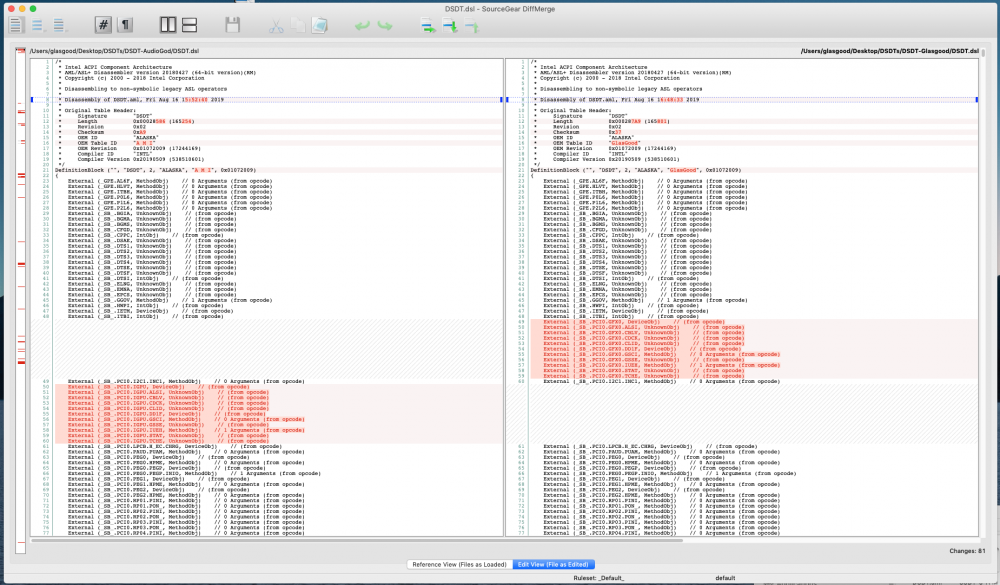
Task: Click left DefinitionBlock line containing "A M I"
Action: [156, 170]
